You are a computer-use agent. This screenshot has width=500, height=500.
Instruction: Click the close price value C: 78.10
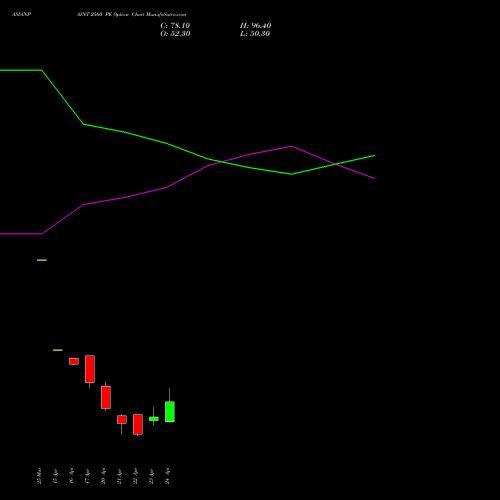point(175,26)
